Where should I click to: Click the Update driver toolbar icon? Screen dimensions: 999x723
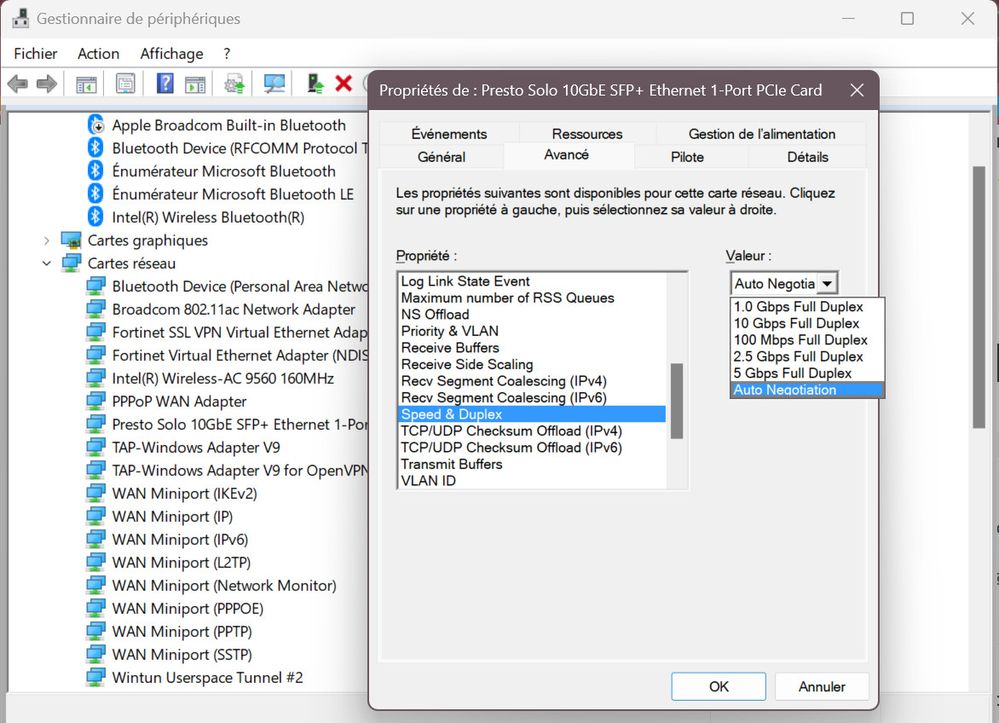point(235,84)
